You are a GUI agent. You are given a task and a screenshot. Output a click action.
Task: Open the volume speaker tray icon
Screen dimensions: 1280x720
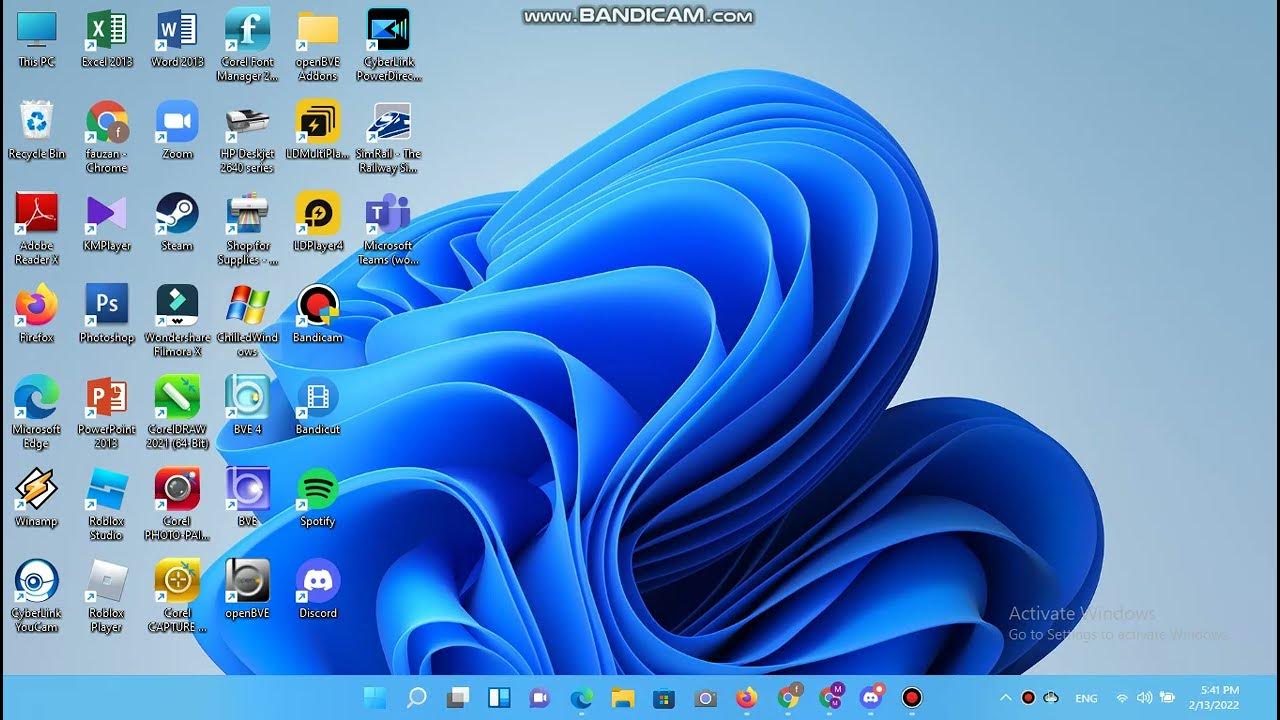[x=1144, y=698]
